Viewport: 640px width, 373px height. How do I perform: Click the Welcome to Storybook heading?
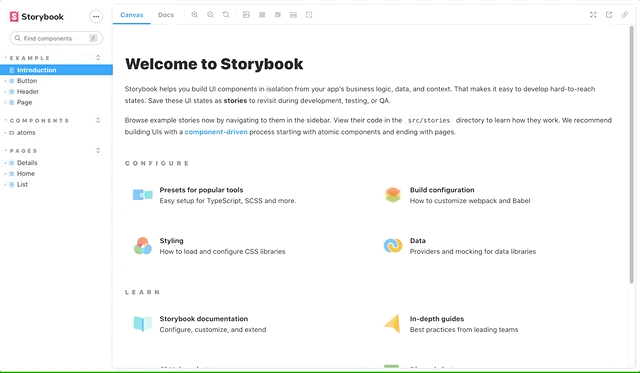pyautogui.click(x=214, y=64)
